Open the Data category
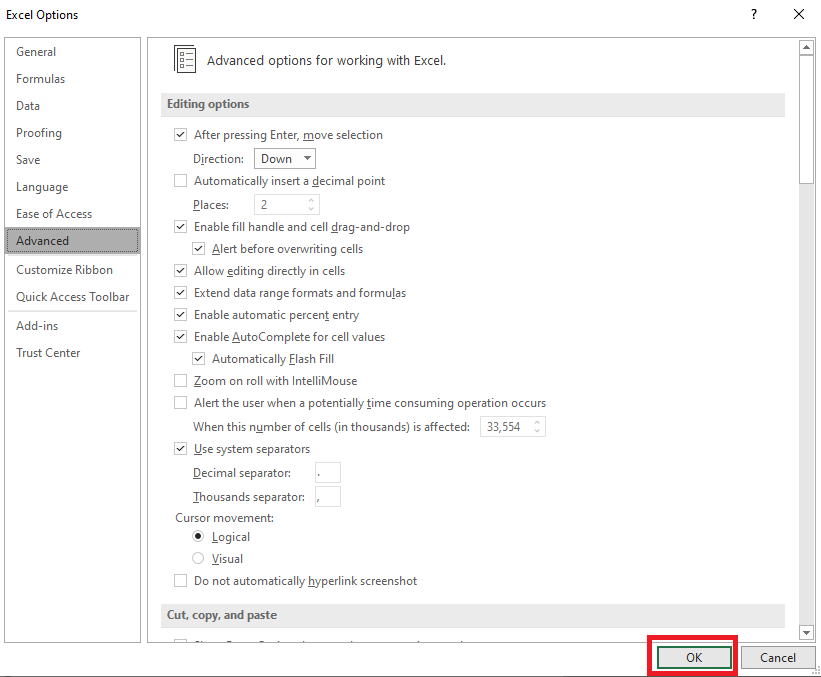Image resolution: width=821 pixels, height=677 pixels. click(x=72, y=106)
